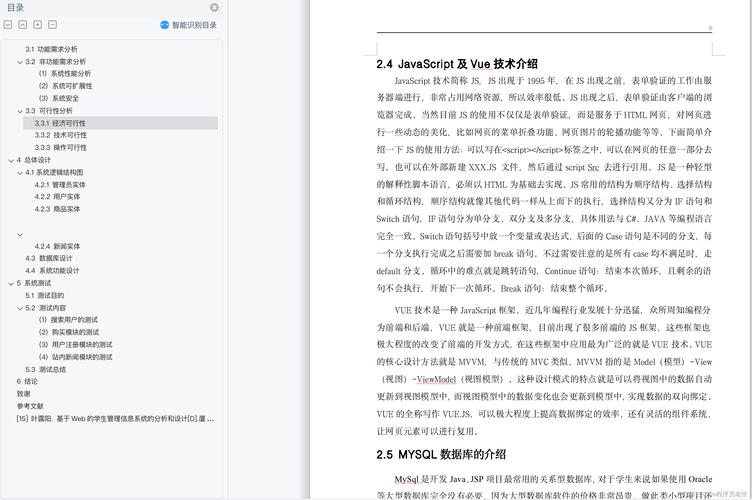Jump to 3.1 功能需求分析
752x500 pixels.
[x=51, y=49]
